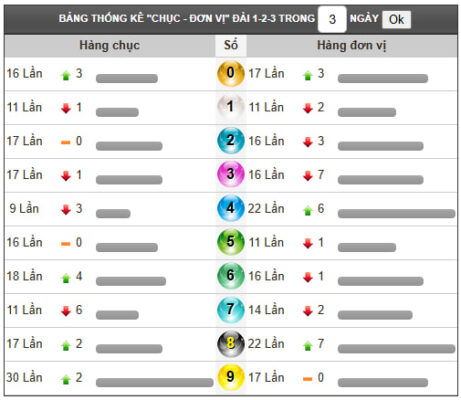Select the pink number 3 ball

tap(231, 175)
